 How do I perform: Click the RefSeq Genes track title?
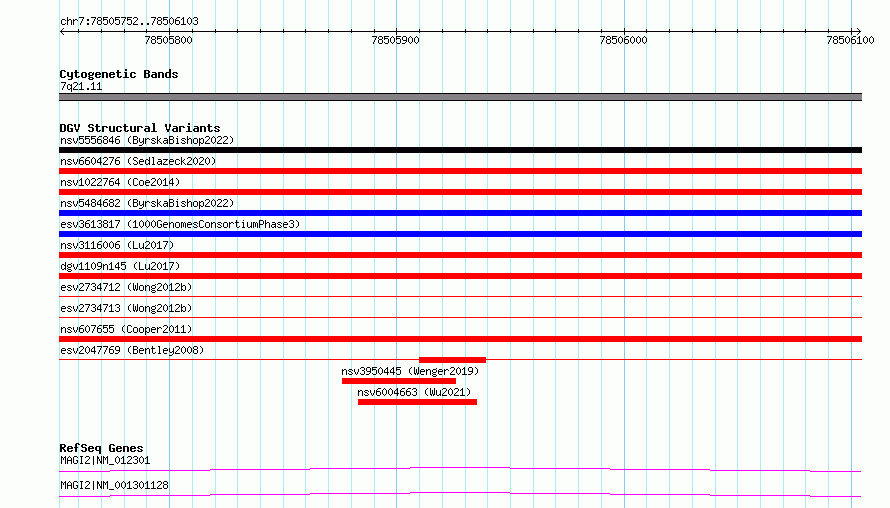[101, 448]
